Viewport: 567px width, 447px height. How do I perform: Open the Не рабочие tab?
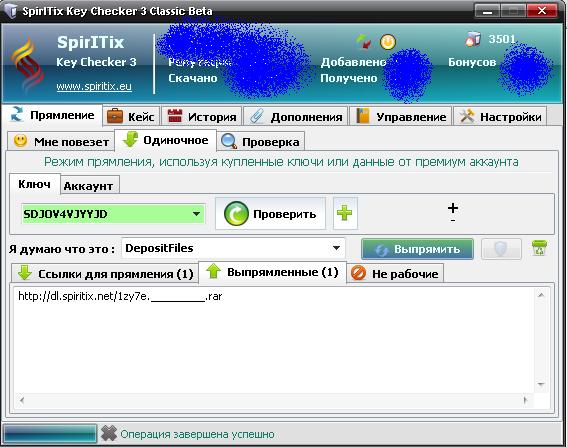[395, 273]
